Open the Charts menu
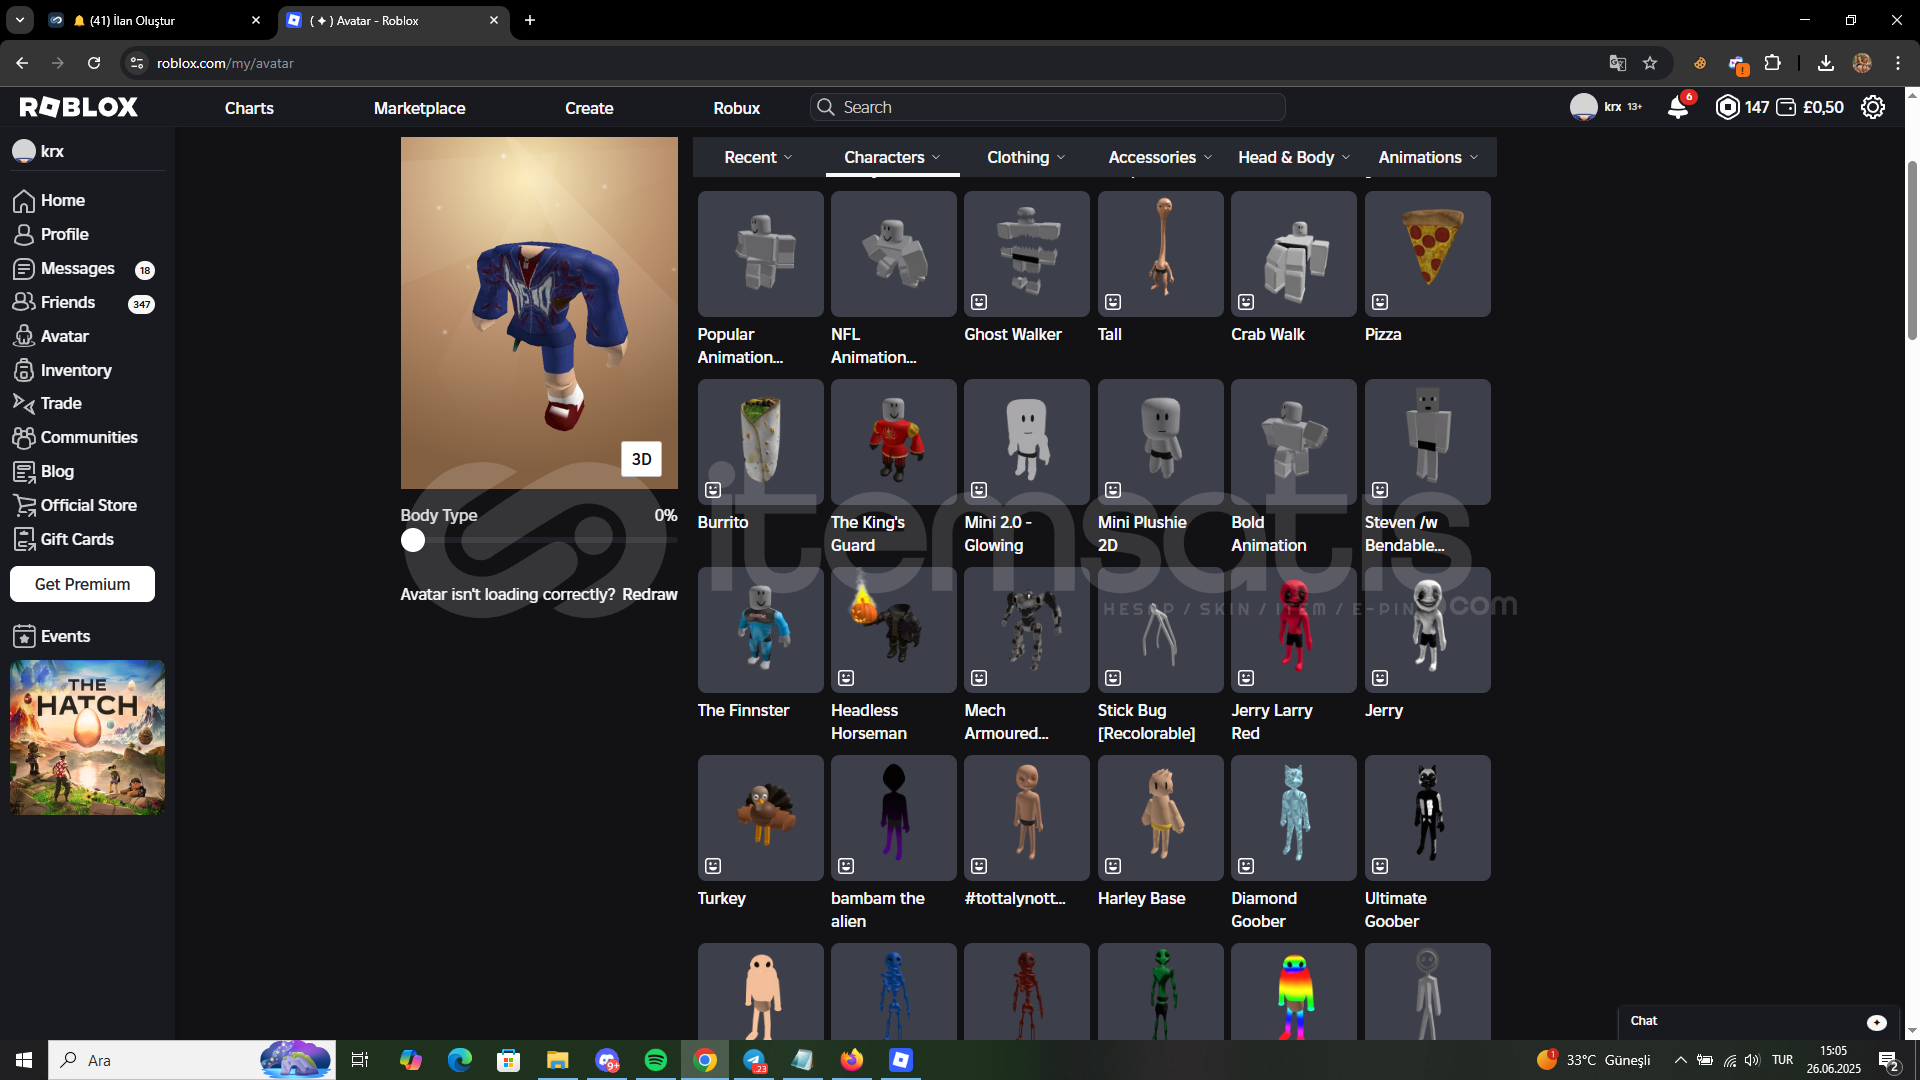Screen dimensions: 1920x1080 pyautogui.click(x=249, y=108)
